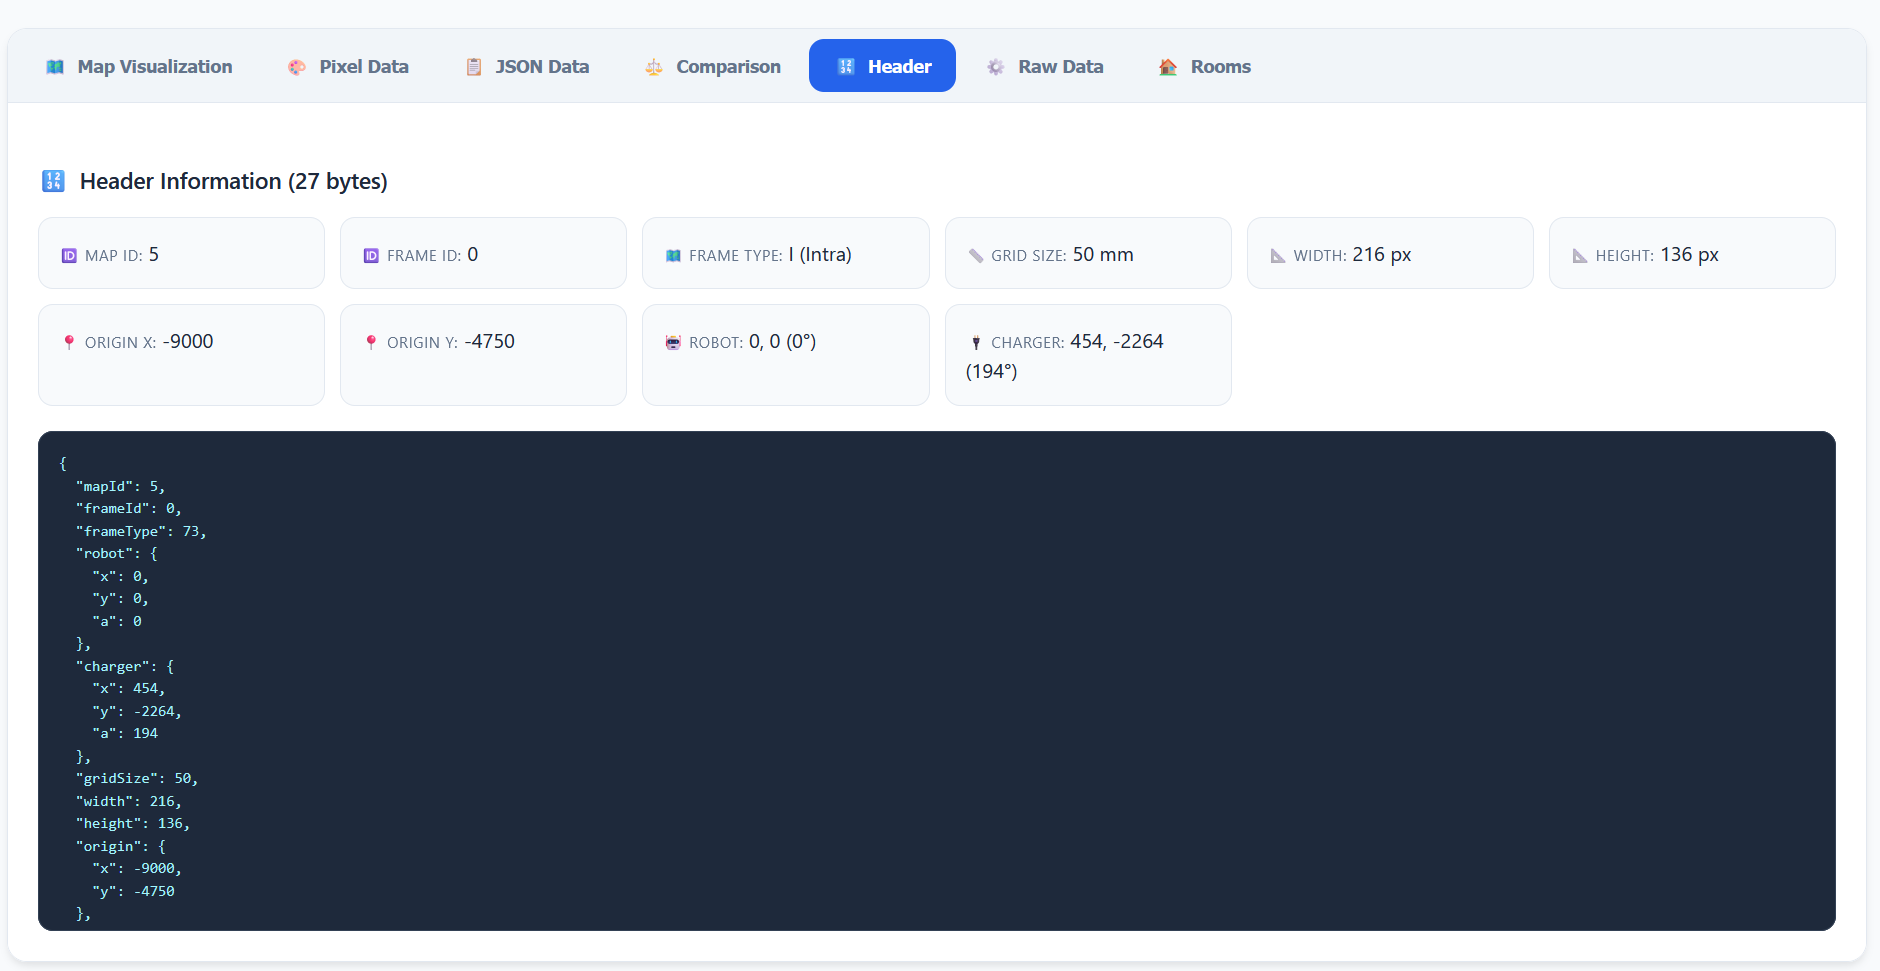Click the "a": 194 line in JSON

tap(125, 734)
